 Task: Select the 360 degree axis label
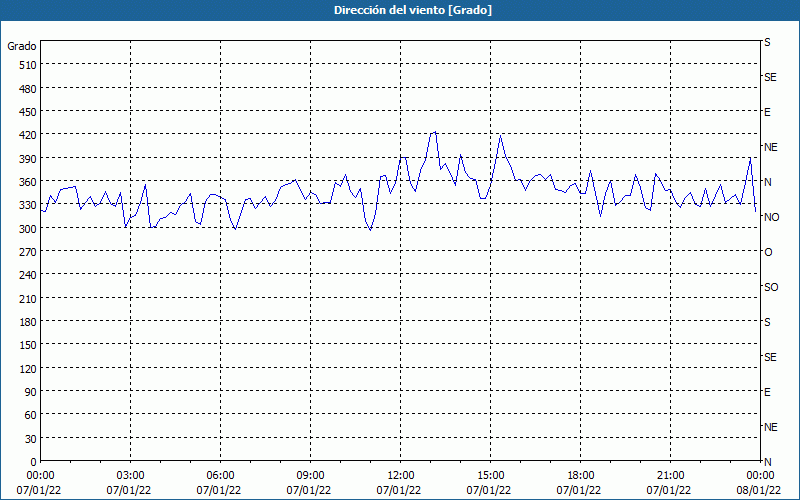28,182
